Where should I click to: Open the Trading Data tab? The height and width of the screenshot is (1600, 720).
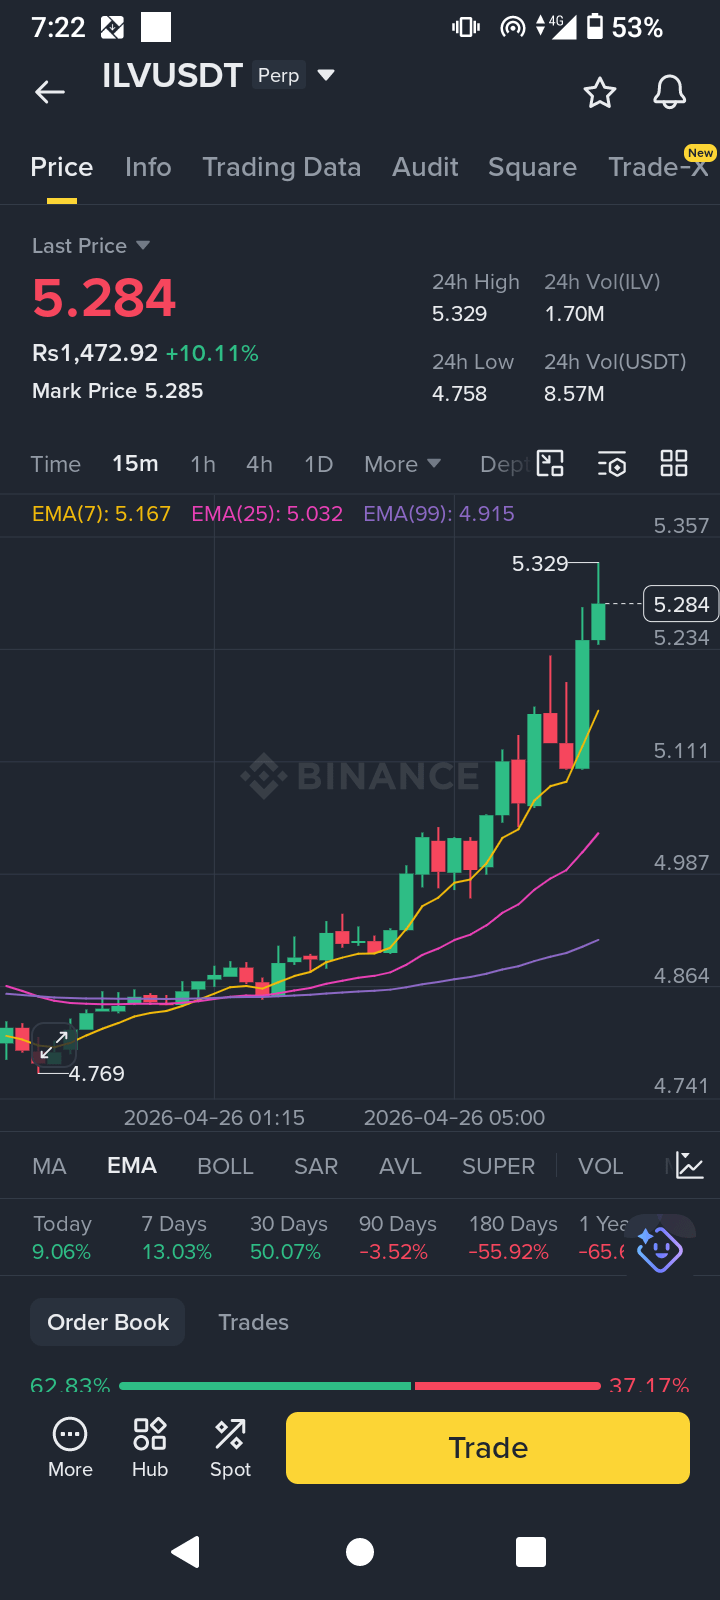(282, 167)
